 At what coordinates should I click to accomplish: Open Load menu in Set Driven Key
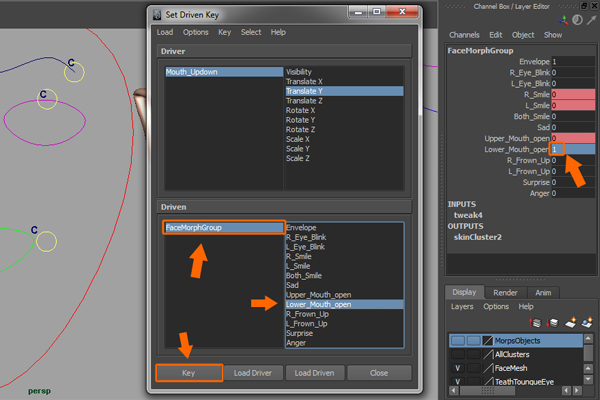pos(165,32)
